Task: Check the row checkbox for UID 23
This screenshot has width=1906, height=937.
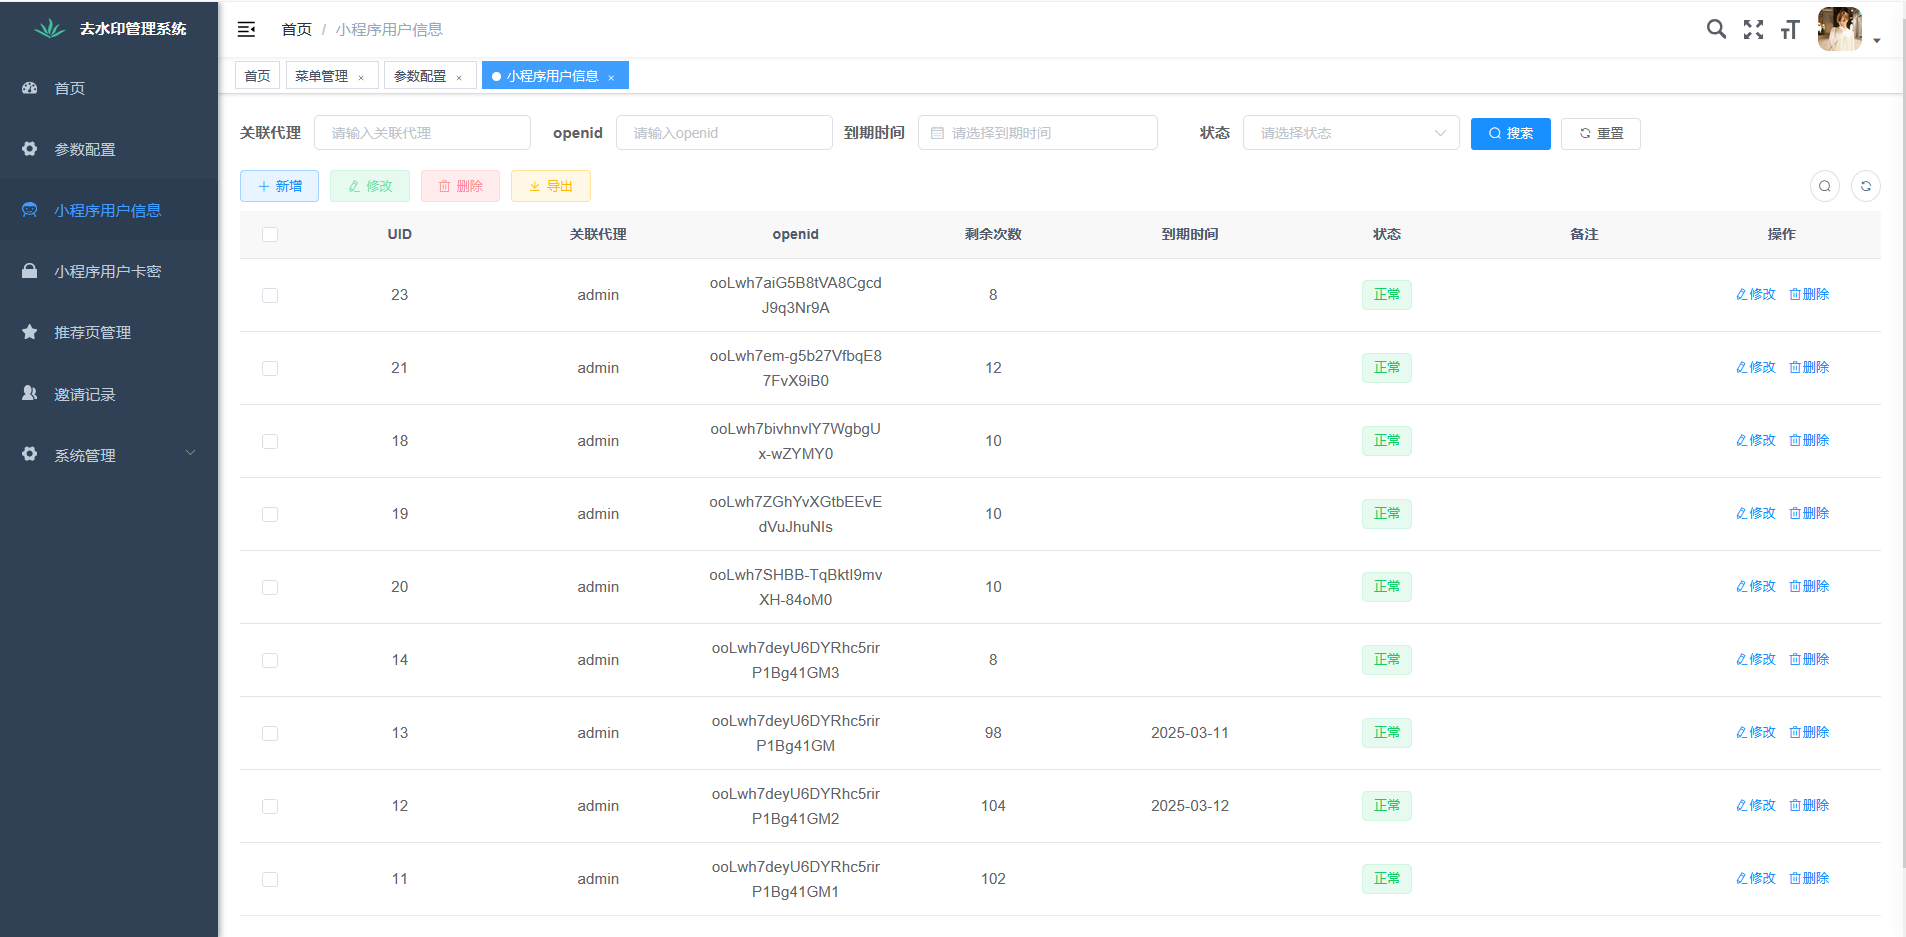Action: 270,295
